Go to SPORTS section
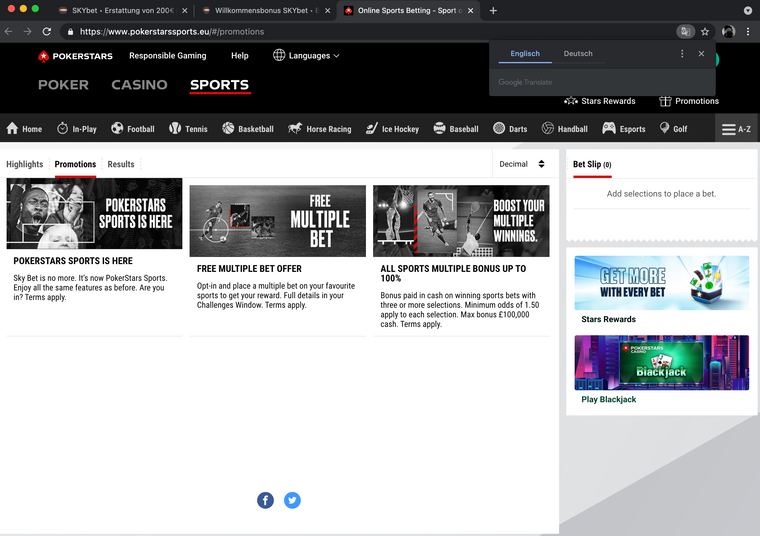This screenshot has height=536, width=760. [x=220, y=85]
